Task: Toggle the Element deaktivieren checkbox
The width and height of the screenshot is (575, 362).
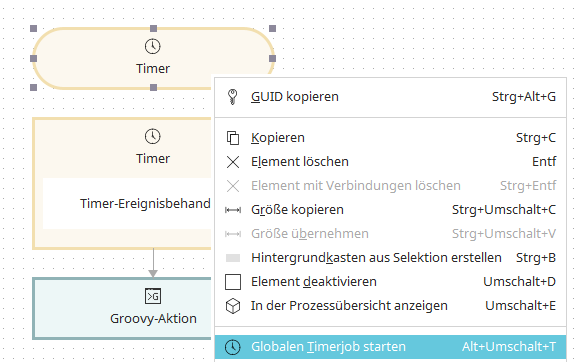Action: tap(233, 282)
